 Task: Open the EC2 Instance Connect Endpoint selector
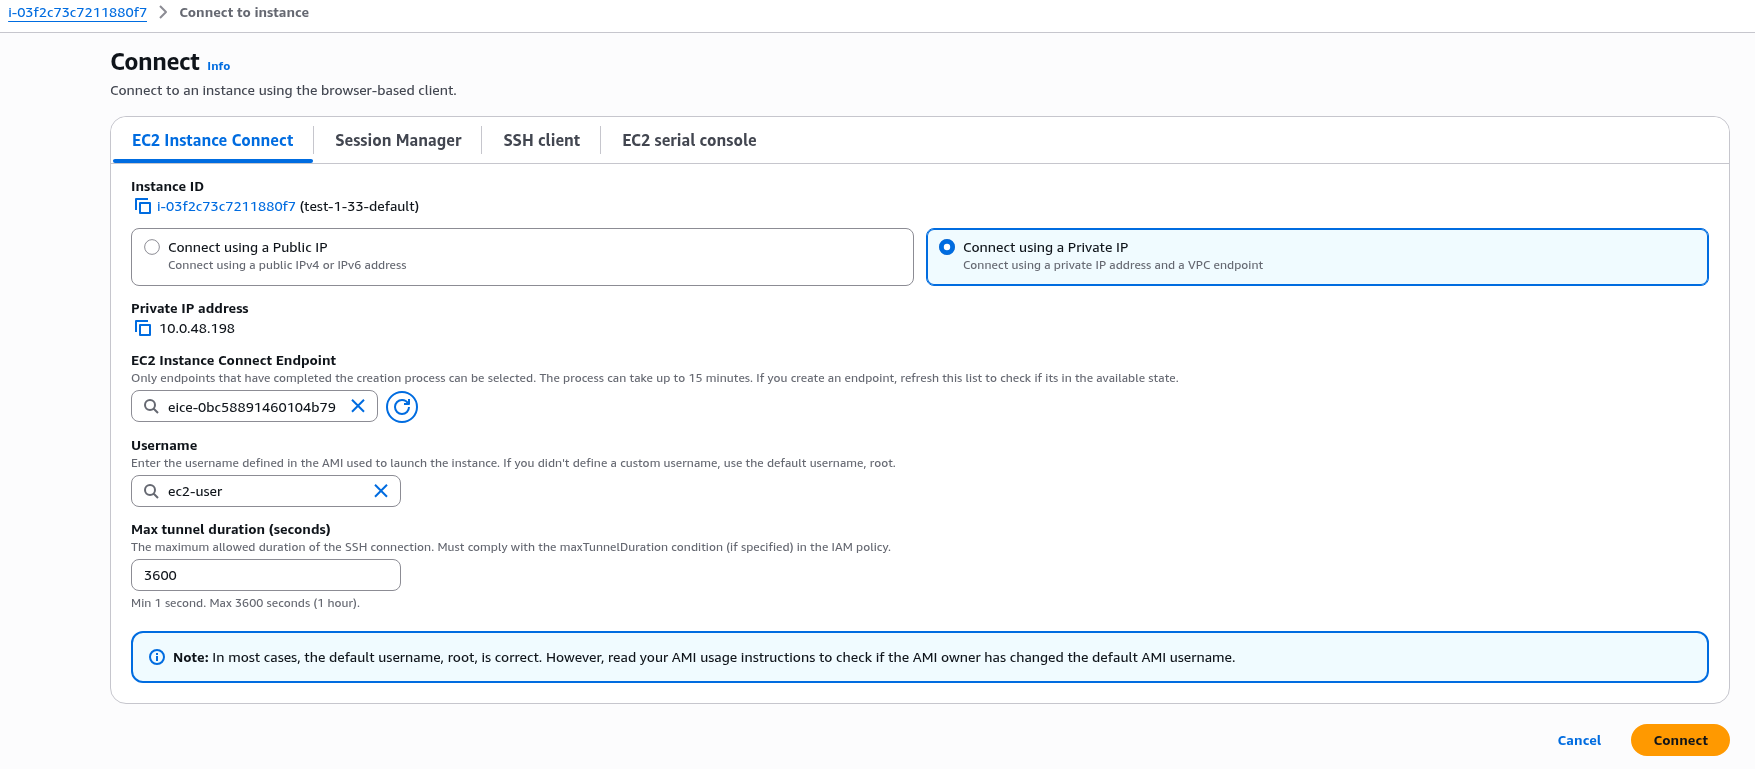tap(254, 406)
